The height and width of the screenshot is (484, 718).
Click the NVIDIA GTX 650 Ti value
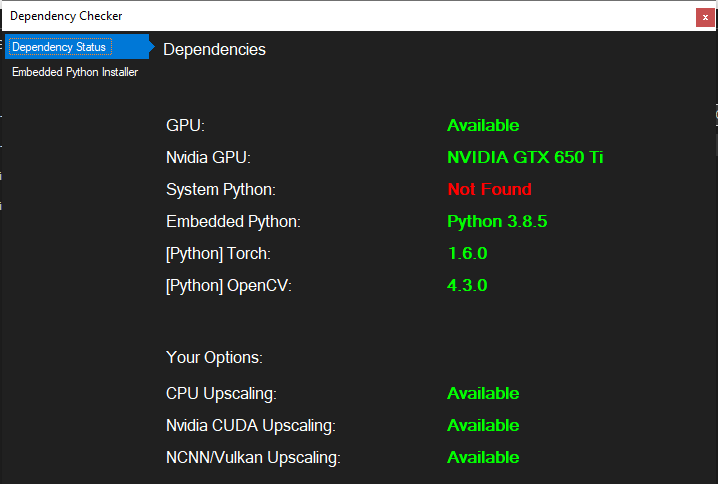(x=525, y=158)
